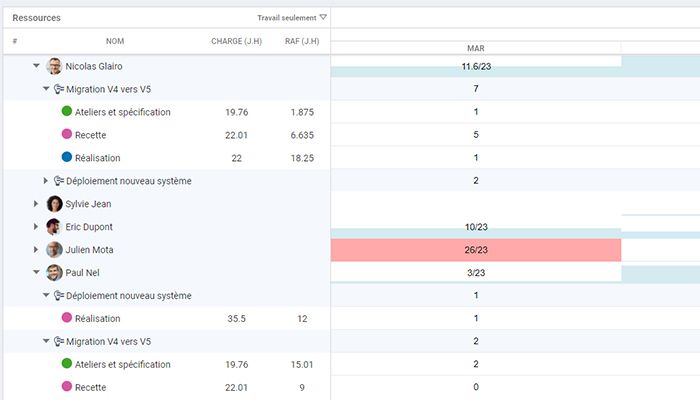Viewport: 700px width, 400px height.
Task: Expand the Sylvie Jean resource row
Action: [37, 204]
